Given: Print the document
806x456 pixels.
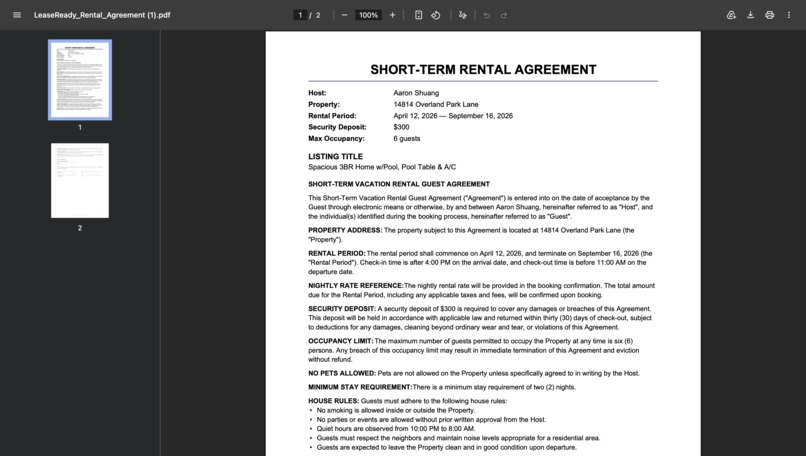Looking at the screenshot, I should pyautogui.click(x=769, y=15).
